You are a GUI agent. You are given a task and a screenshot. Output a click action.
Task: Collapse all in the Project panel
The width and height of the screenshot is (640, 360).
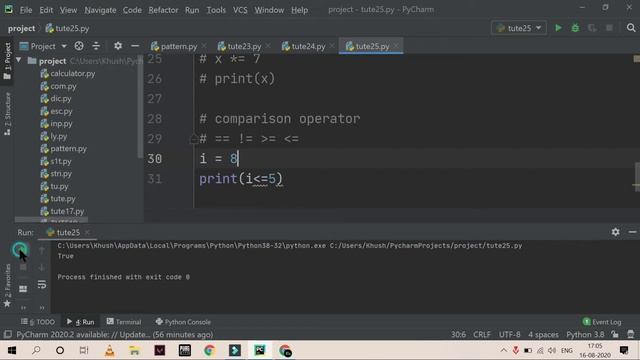click(96, 46)
